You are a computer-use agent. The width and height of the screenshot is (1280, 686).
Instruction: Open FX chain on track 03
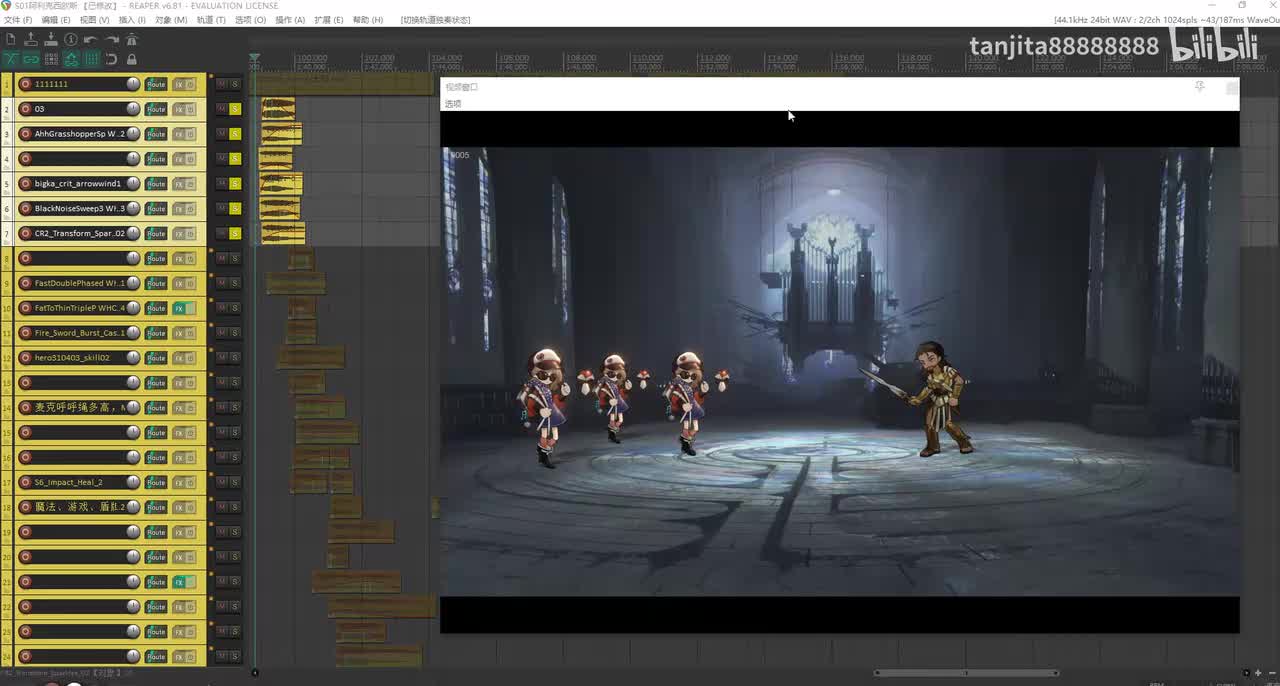180,109
